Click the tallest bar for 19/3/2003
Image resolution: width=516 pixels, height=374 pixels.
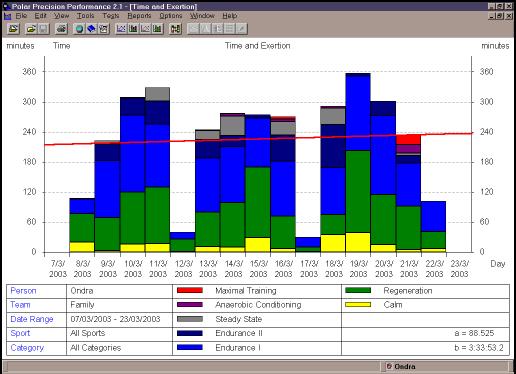358,163
